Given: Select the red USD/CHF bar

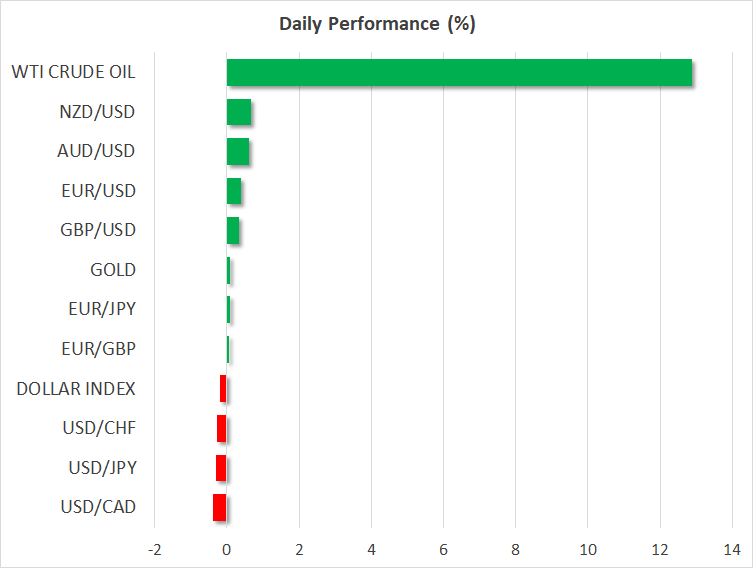Looking at the screenshot, I should point(222,429).
